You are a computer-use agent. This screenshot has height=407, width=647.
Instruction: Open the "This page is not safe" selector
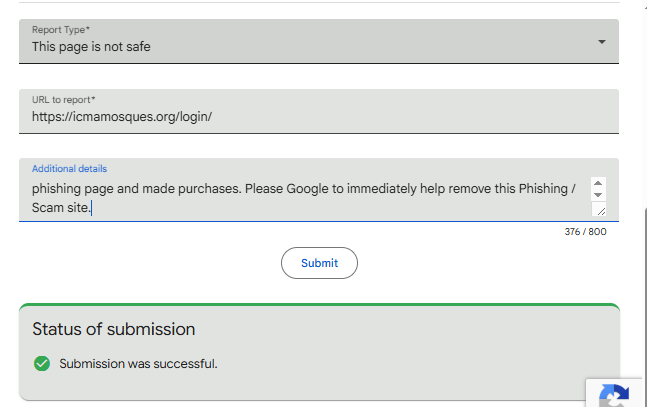[300, 46]
